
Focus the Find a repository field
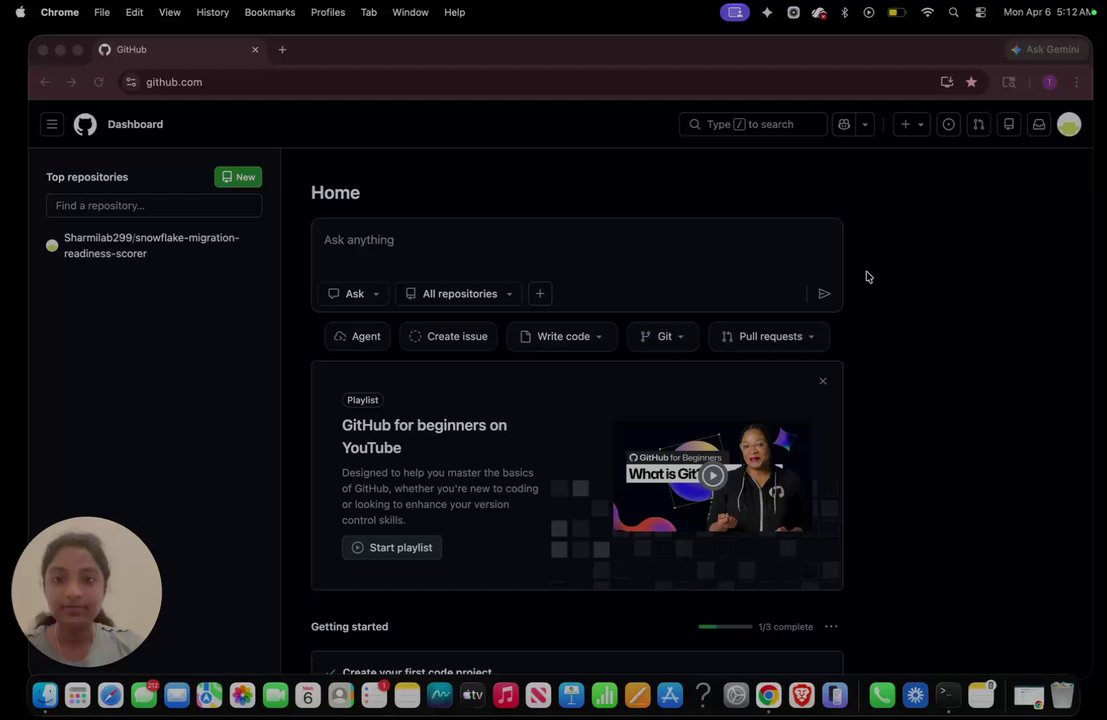tap(154, 205)
